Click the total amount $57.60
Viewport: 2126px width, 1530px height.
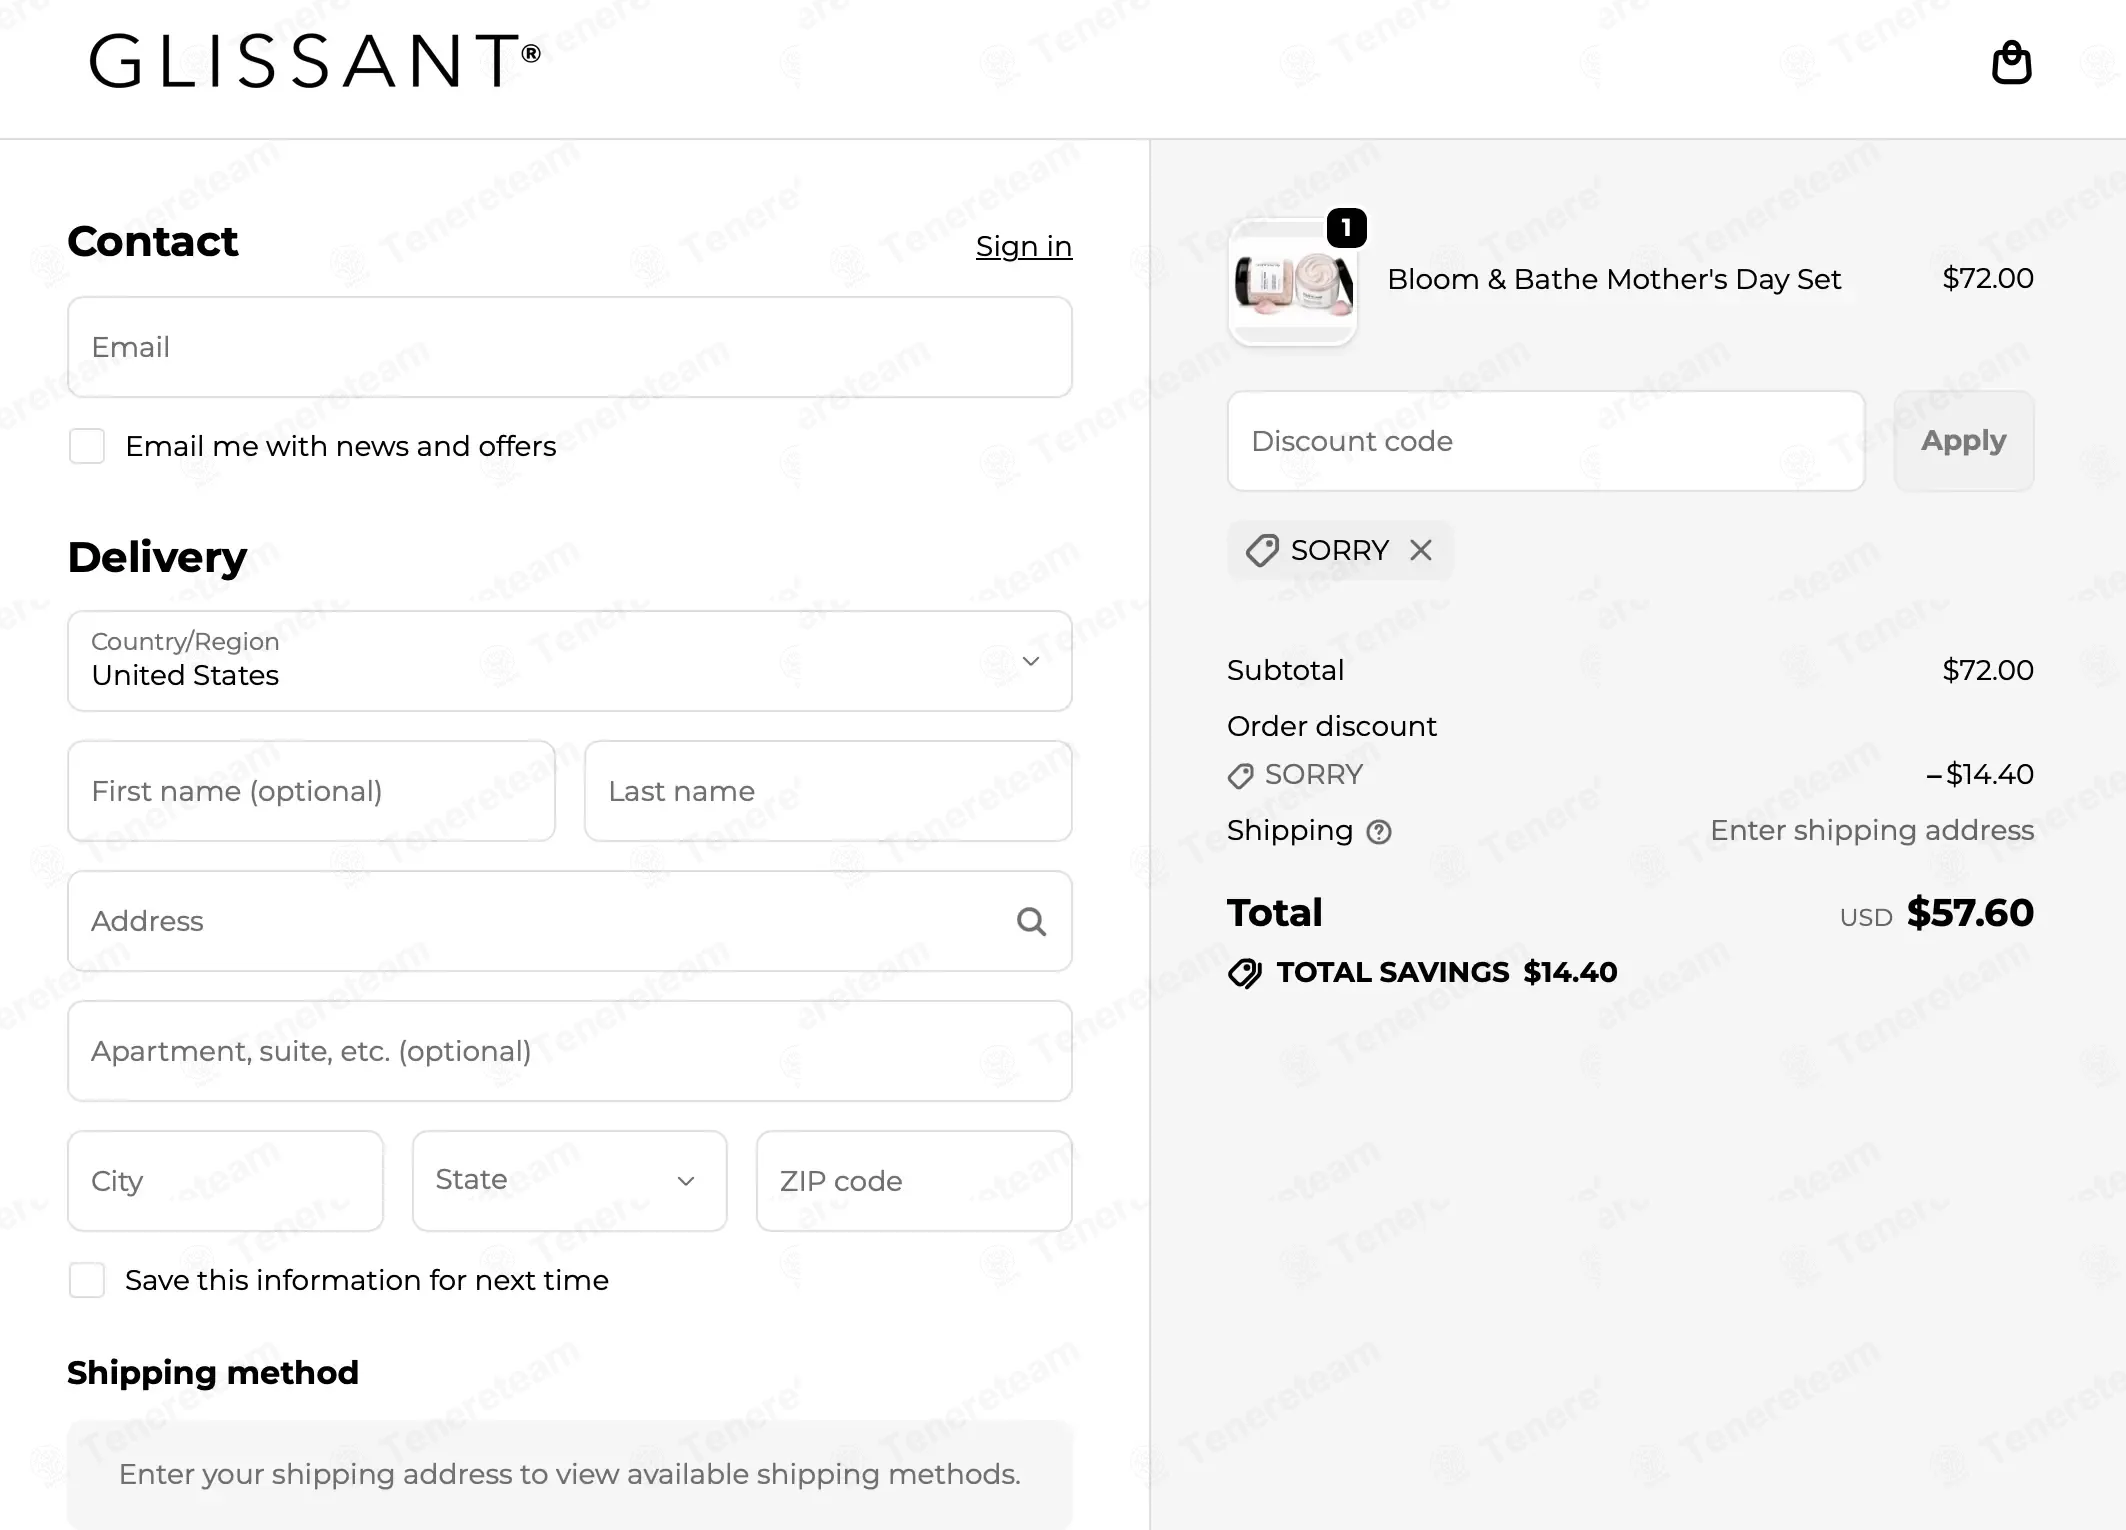click(1970, 913)
